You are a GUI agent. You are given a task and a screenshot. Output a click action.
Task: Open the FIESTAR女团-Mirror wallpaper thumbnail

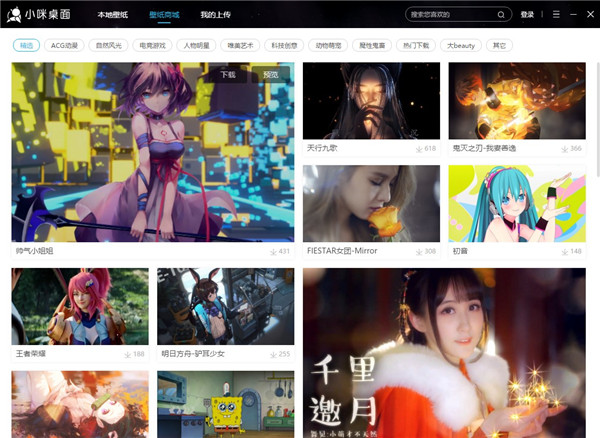click(371, 204)
